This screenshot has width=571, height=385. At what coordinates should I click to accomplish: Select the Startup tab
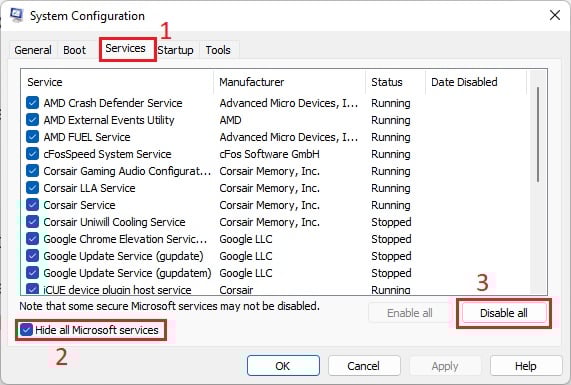click(176, 50)
